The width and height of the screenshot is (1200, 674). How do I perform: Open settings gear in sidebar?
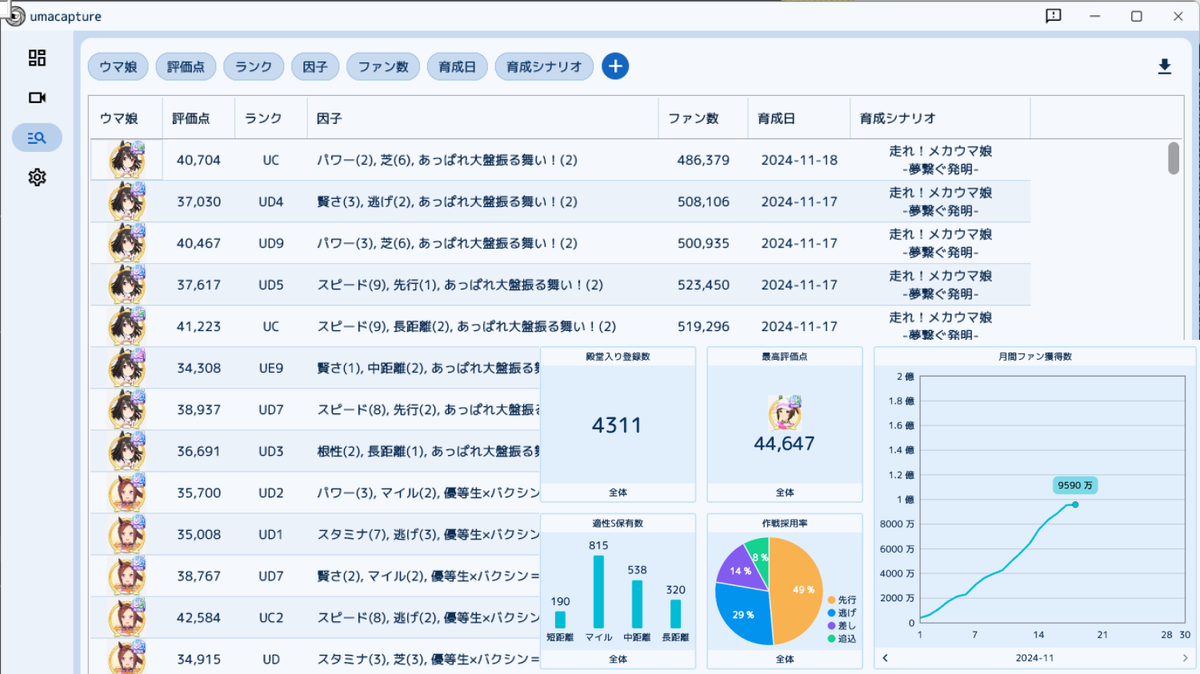37,178
